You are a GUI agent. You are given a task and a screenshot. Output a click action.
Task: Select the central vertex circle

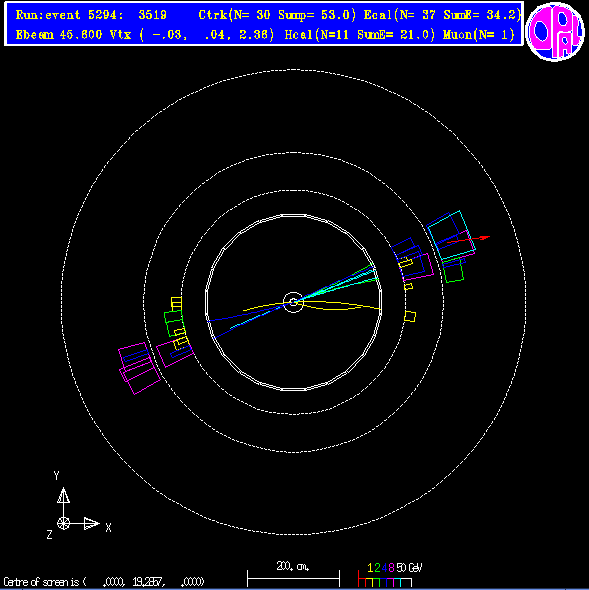coord(293,302)
